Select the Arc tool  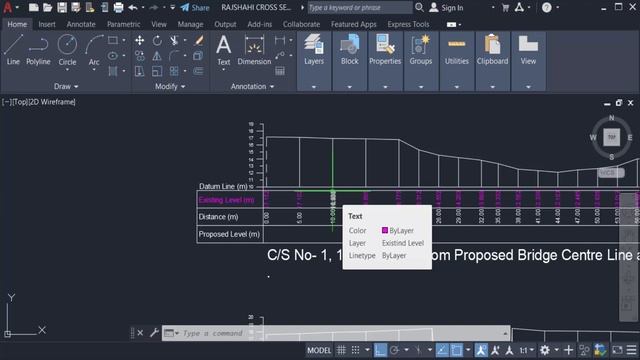pos(94,50)
